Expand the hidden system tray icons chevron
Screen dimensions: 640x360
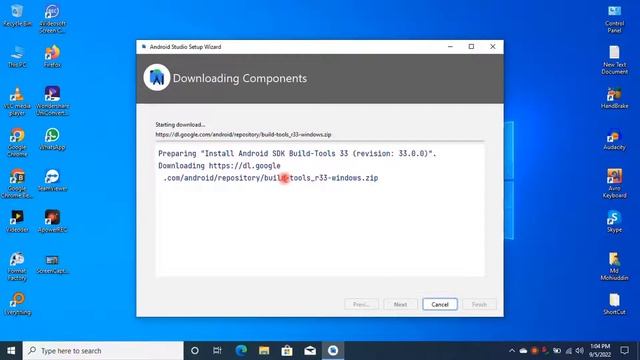(x=512, y=351)
